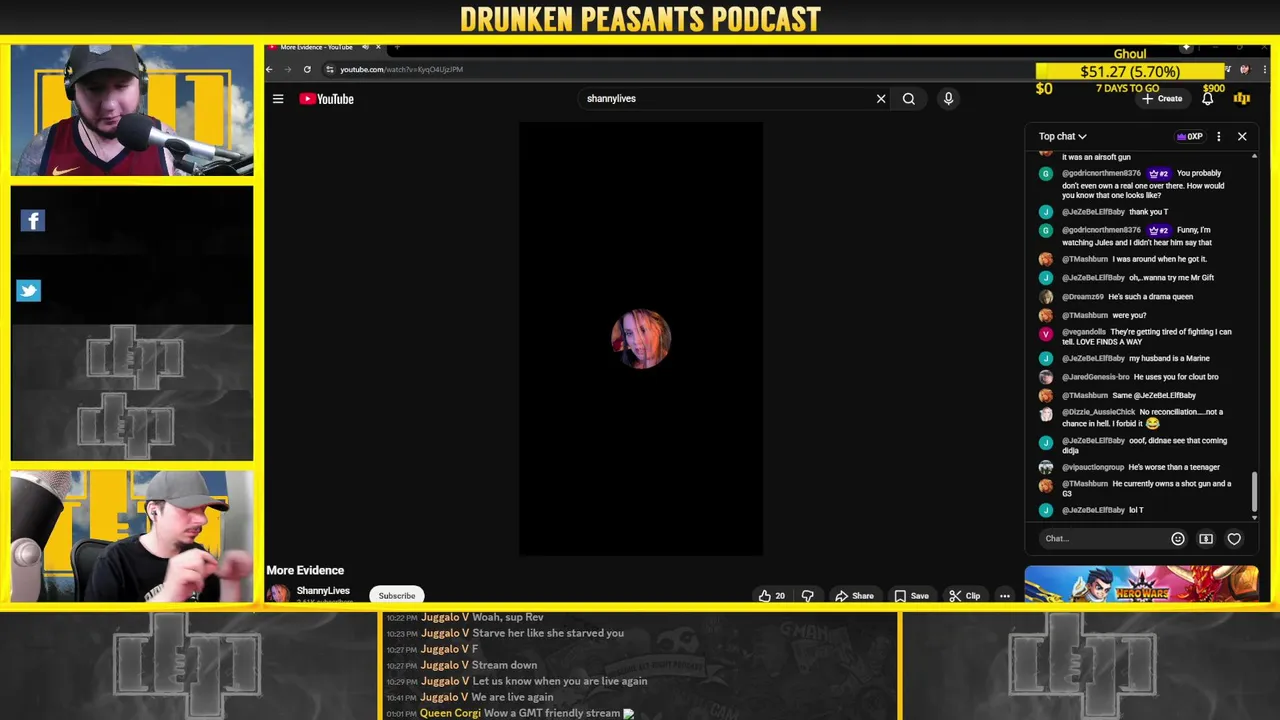Click 'He's such a drama queen' message
1280x720 pixels.
tap(1150, 297)
